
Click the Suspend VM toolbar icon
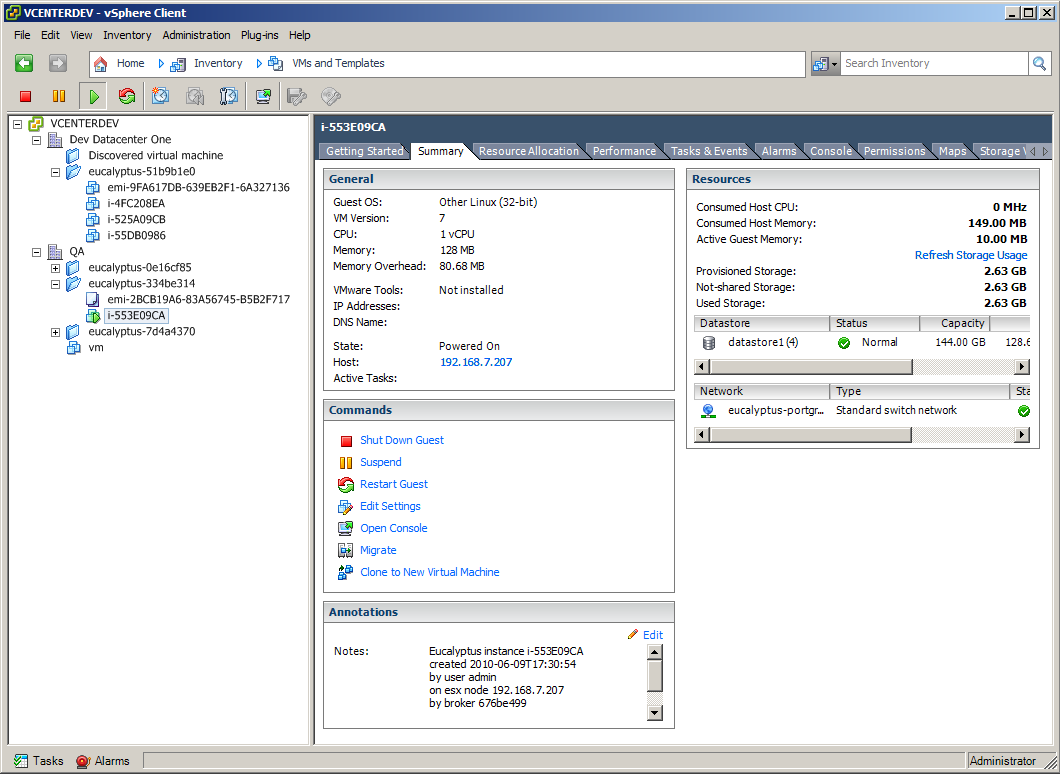(59, 95)
